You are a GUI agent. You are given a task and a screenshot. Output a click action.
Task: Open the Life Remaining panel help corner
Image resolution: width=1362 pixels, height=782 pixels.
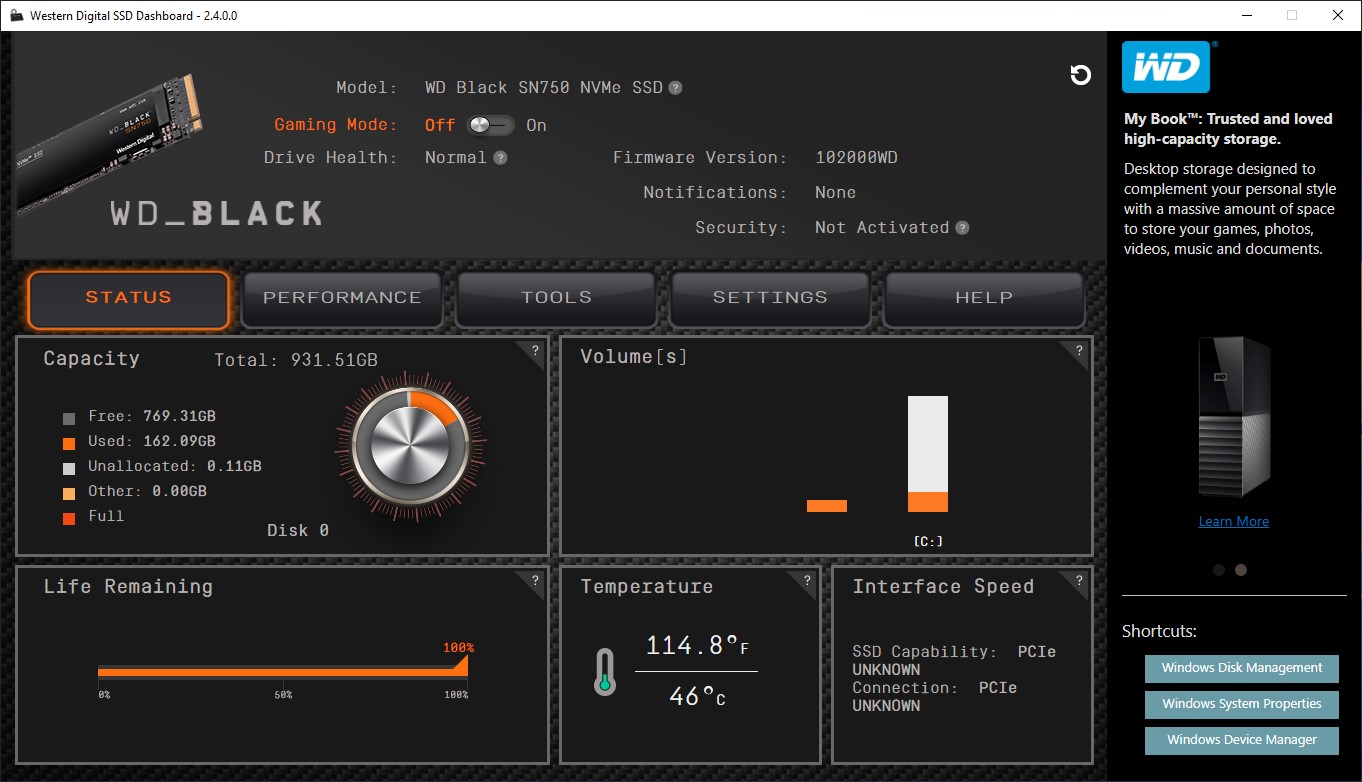535,580
